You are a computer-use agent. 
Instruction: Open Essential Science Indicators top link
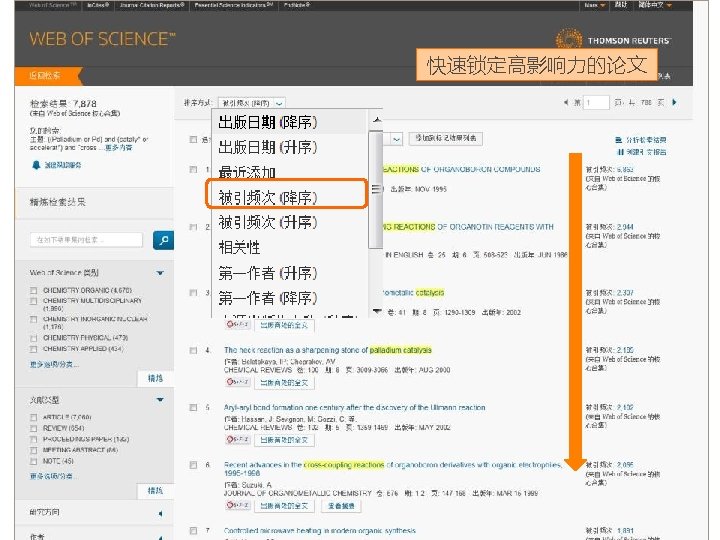click(x=234, y=5)
